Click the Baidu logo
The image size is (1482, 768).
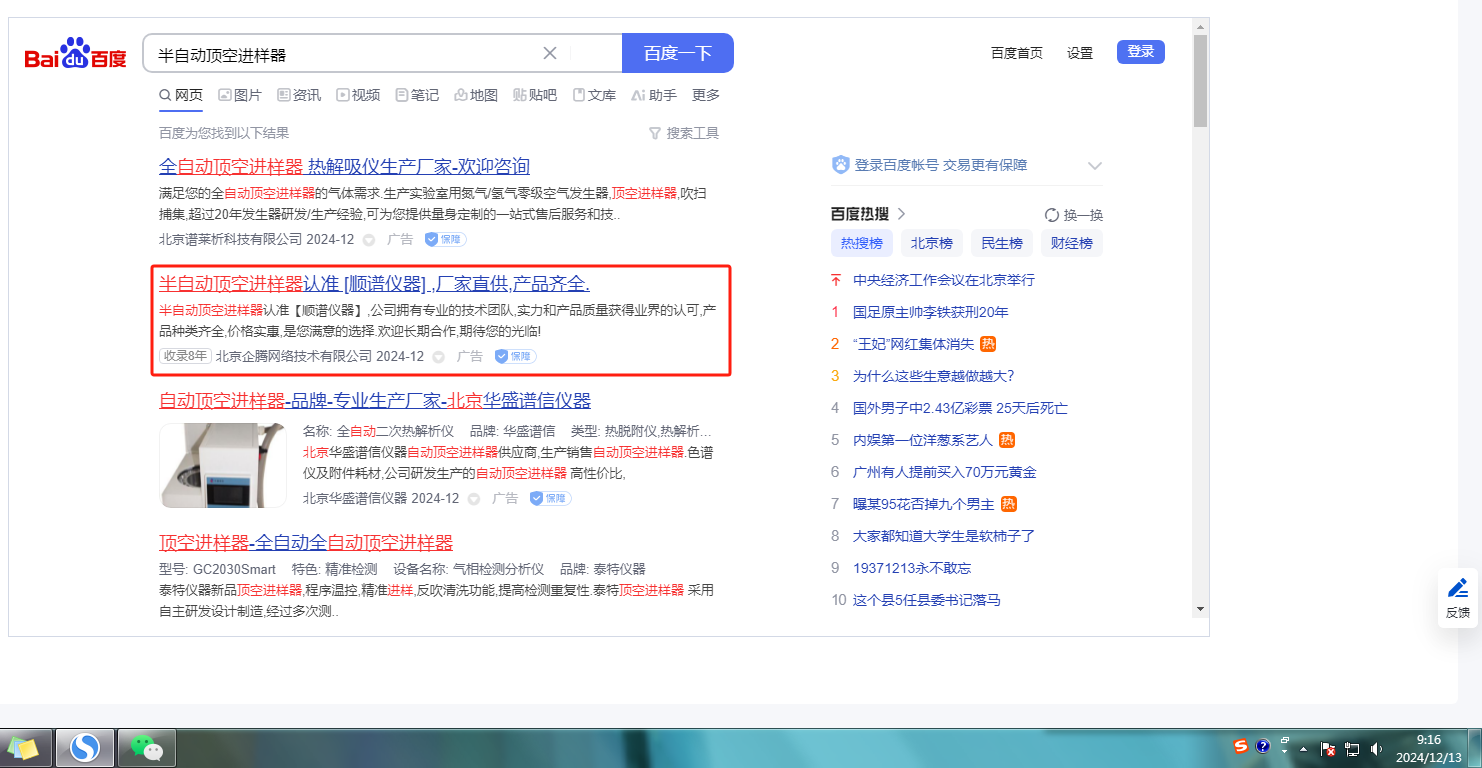76,54
